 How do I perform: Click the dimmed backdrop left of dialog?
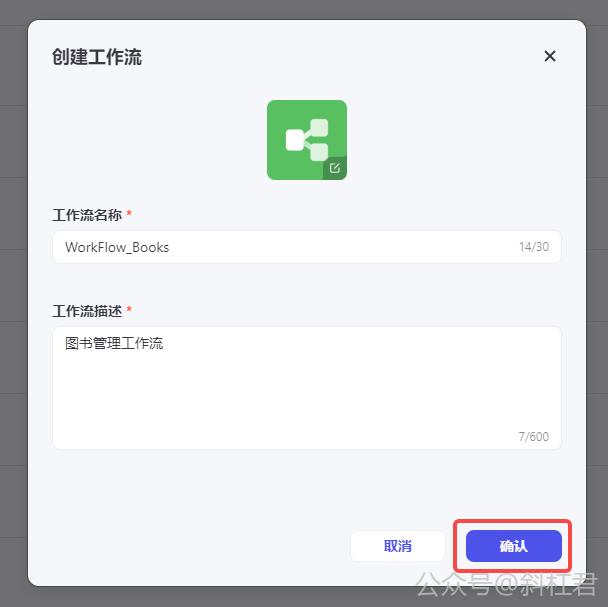point(14,303)
